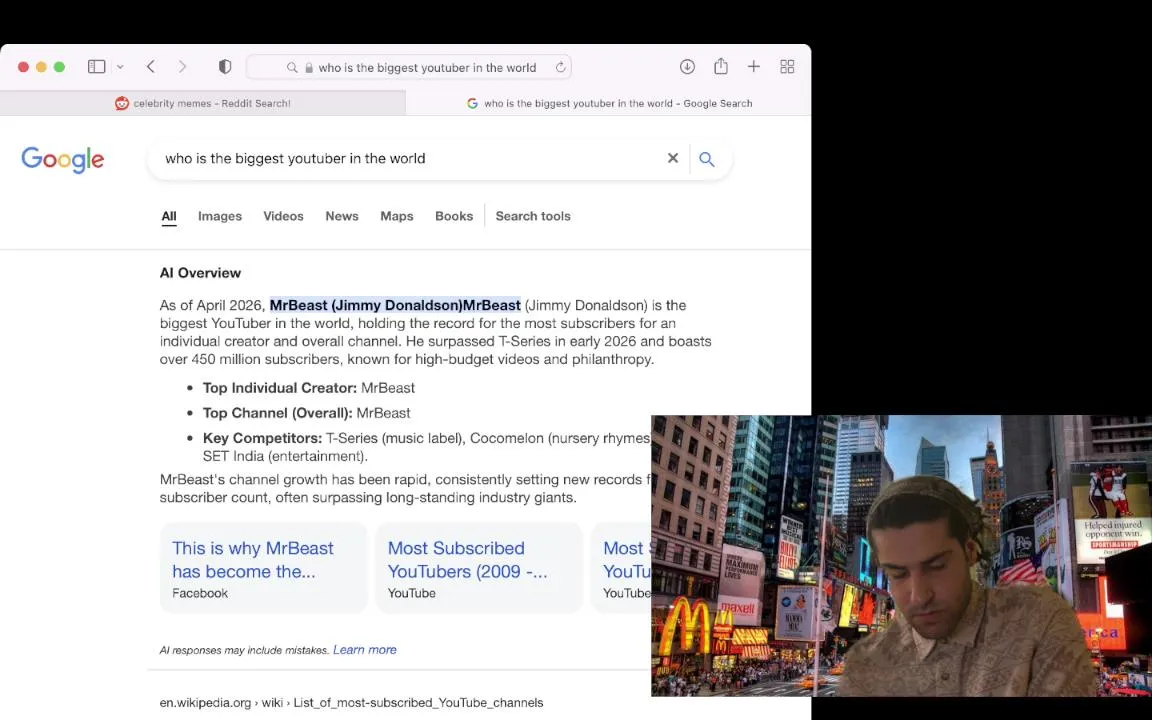Click the lock icon in the address bar
The image size is (1152, 720).
[x=309, y=68]
